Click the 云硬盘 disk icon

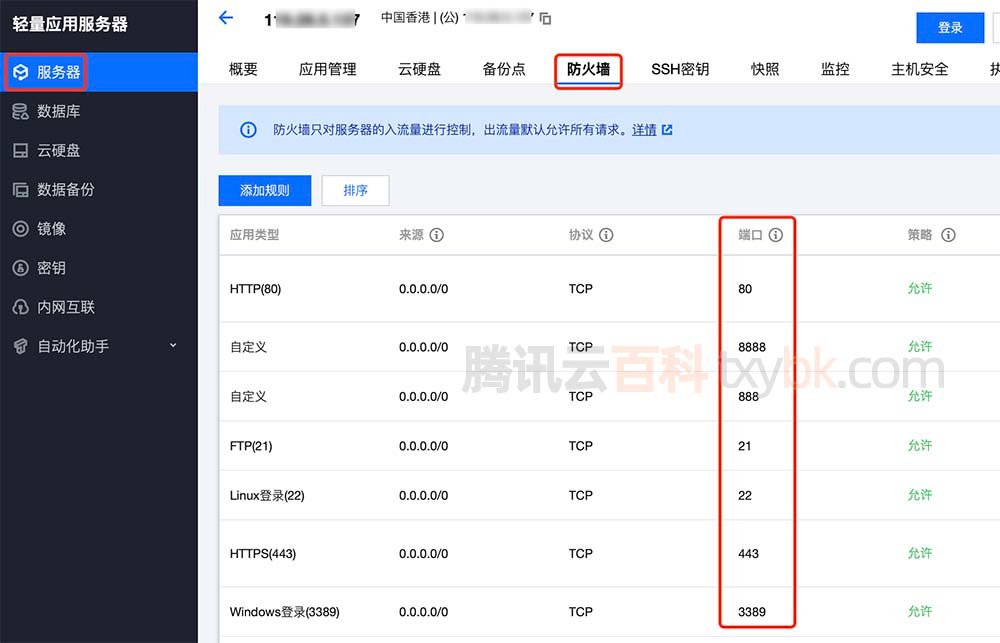point(20,151)
